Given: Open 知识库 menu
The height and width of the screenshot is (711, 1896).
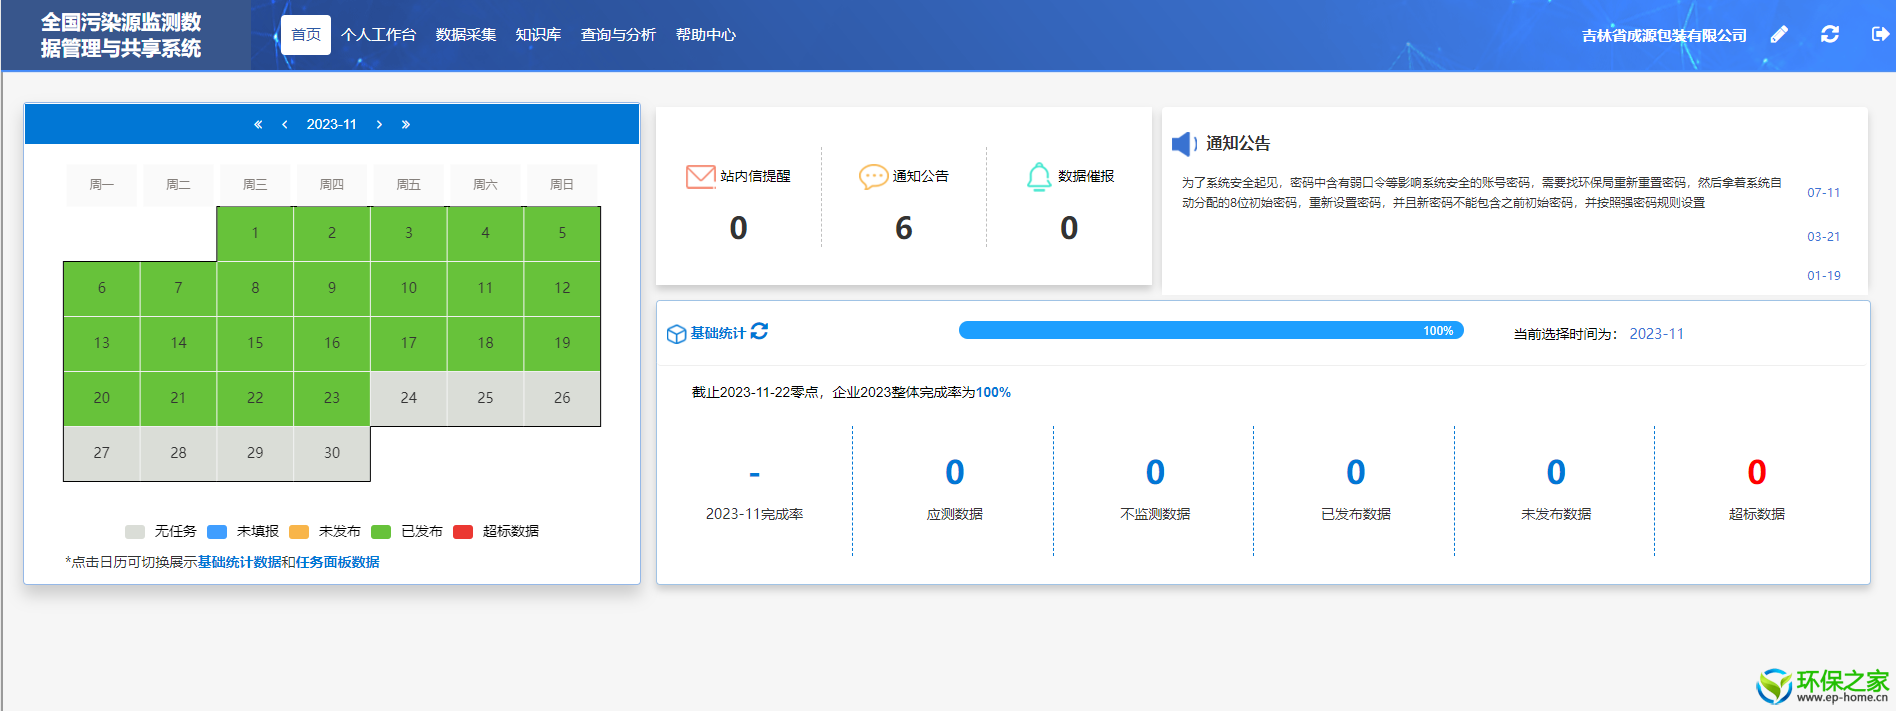Looking at the screenshot, I should [538, 35].
